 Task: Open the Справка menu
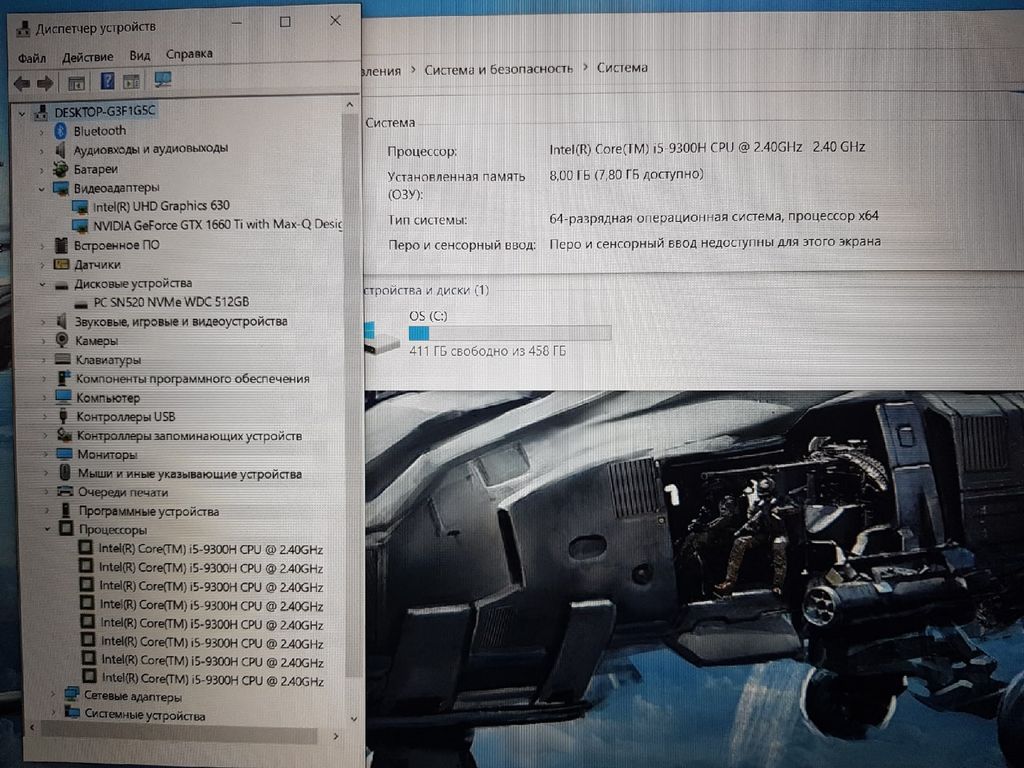point(189,54)
